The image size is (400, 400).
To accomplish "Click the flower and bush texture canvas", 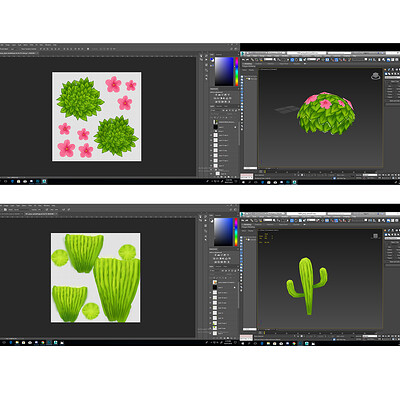I will [97, 116].
